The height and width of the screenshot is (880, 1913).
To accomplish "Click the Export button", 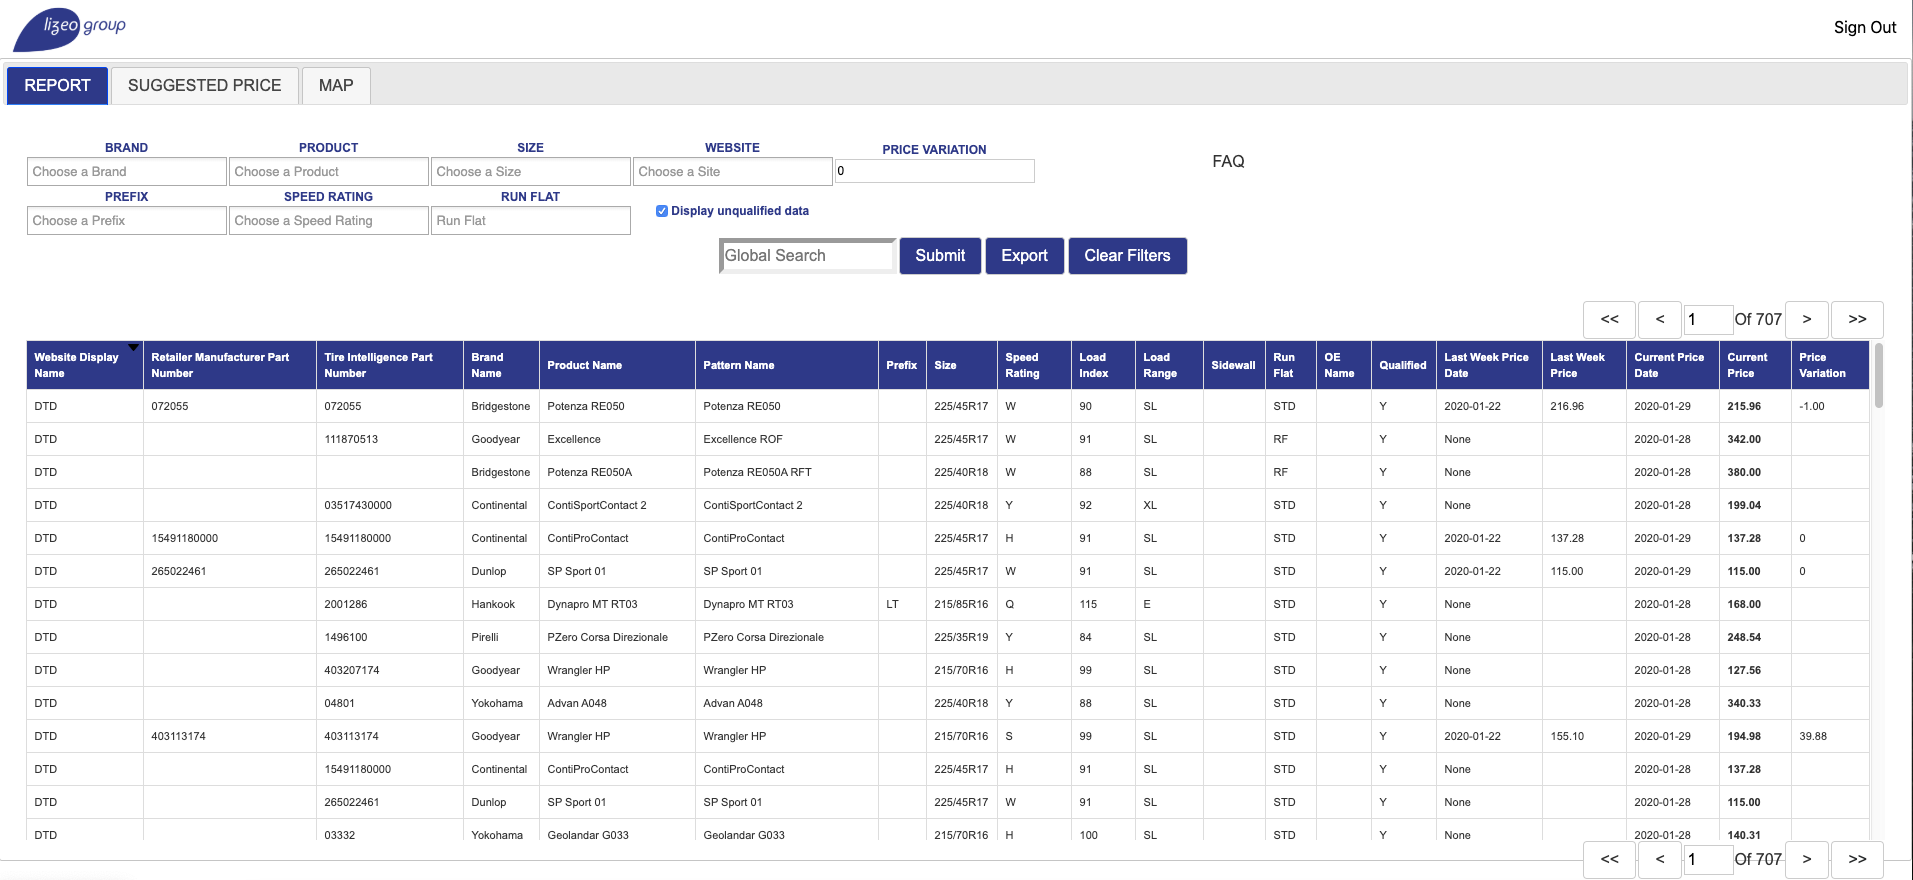I will pos(1024,256).
